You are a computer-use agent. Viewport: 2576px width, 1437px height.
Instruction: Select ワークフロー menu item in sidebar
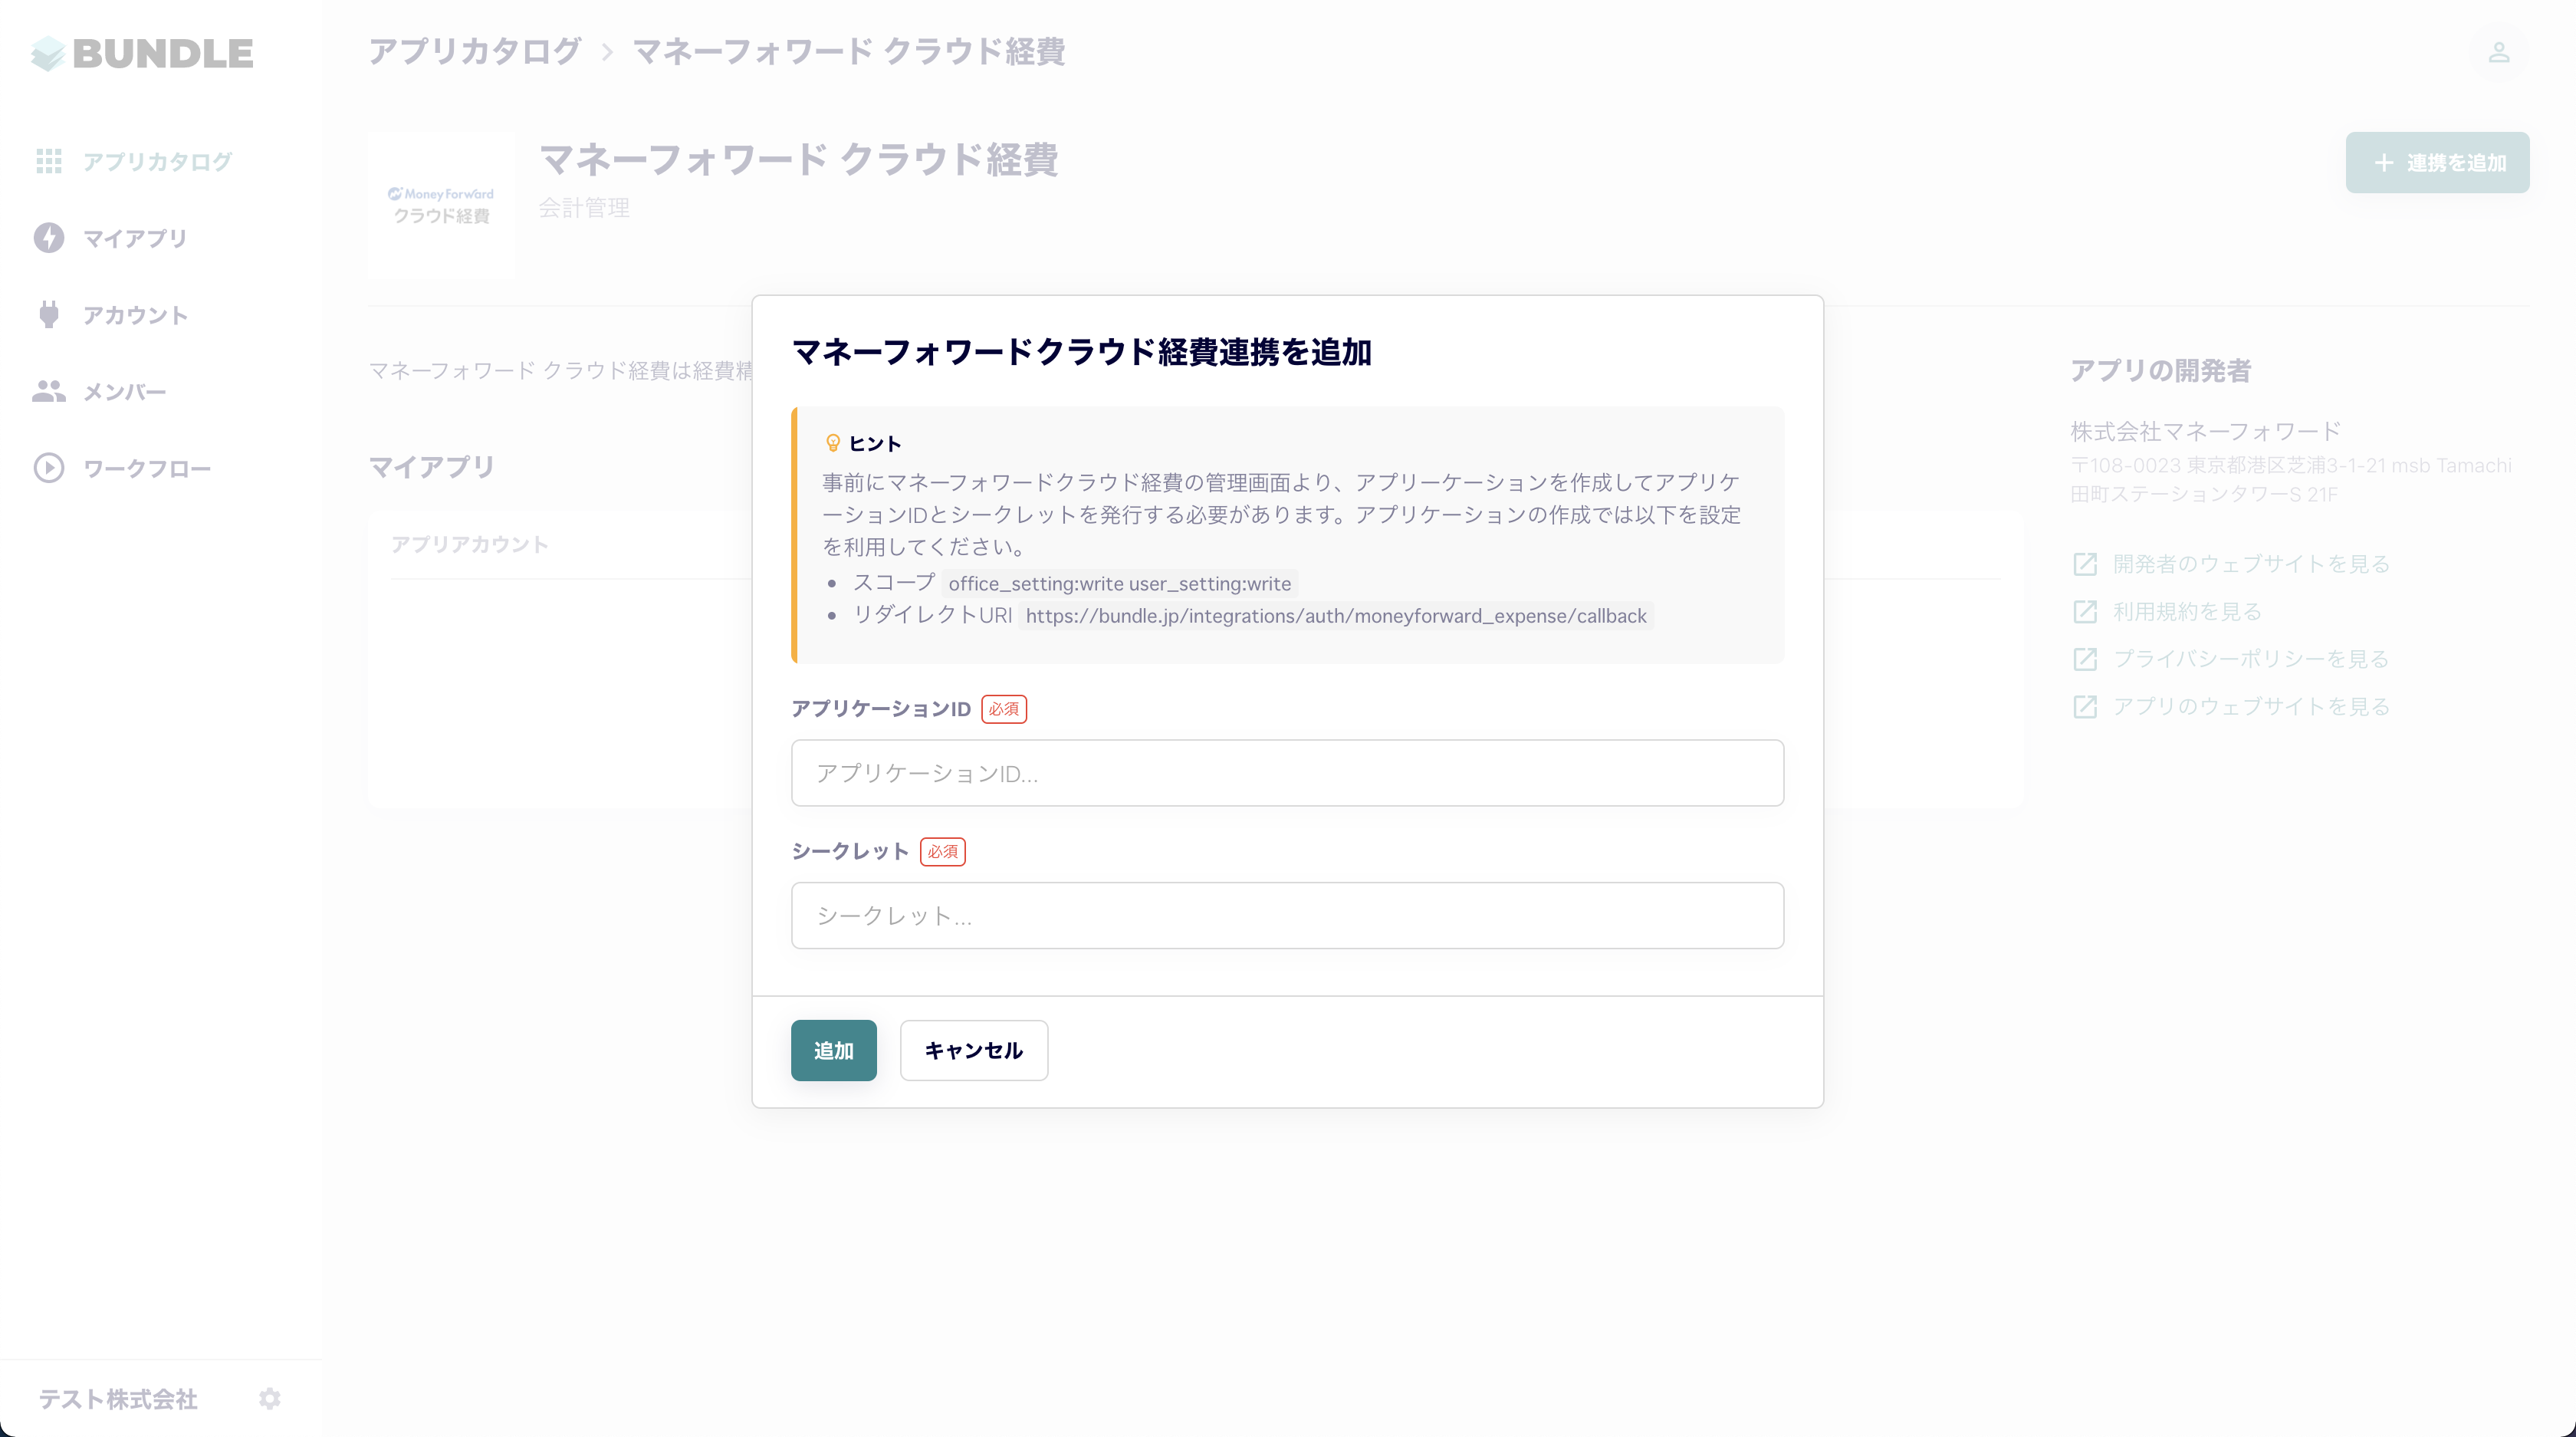point(146,469)
